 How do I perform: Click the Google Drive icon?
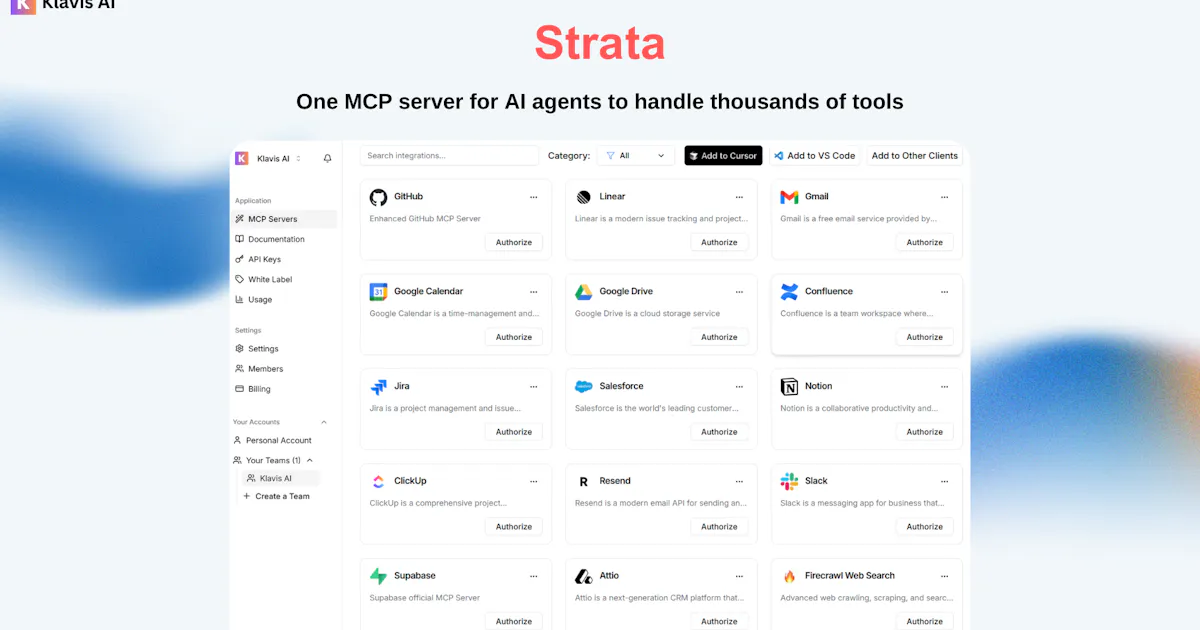583,292
